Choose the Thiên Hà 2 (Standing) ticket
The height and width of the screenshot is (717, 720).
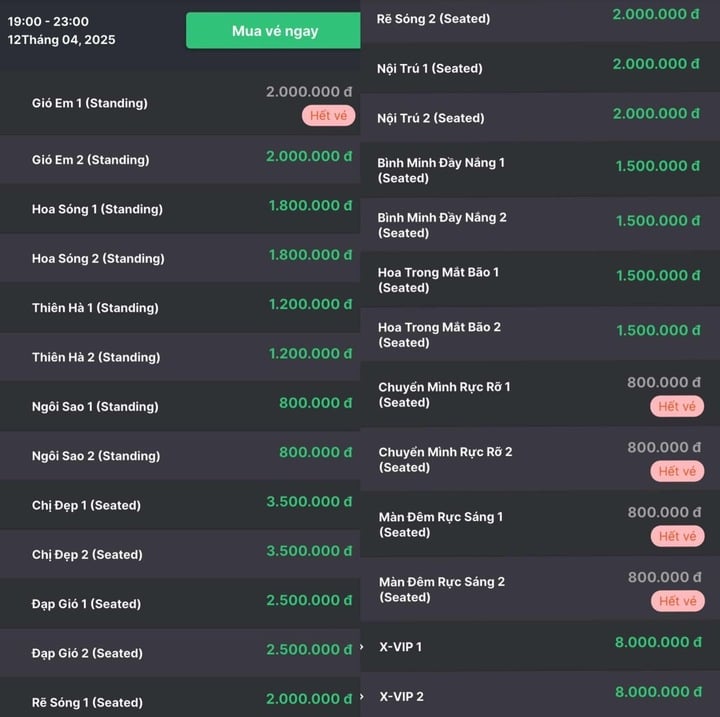pyautogui.click(x=95, y=357)
